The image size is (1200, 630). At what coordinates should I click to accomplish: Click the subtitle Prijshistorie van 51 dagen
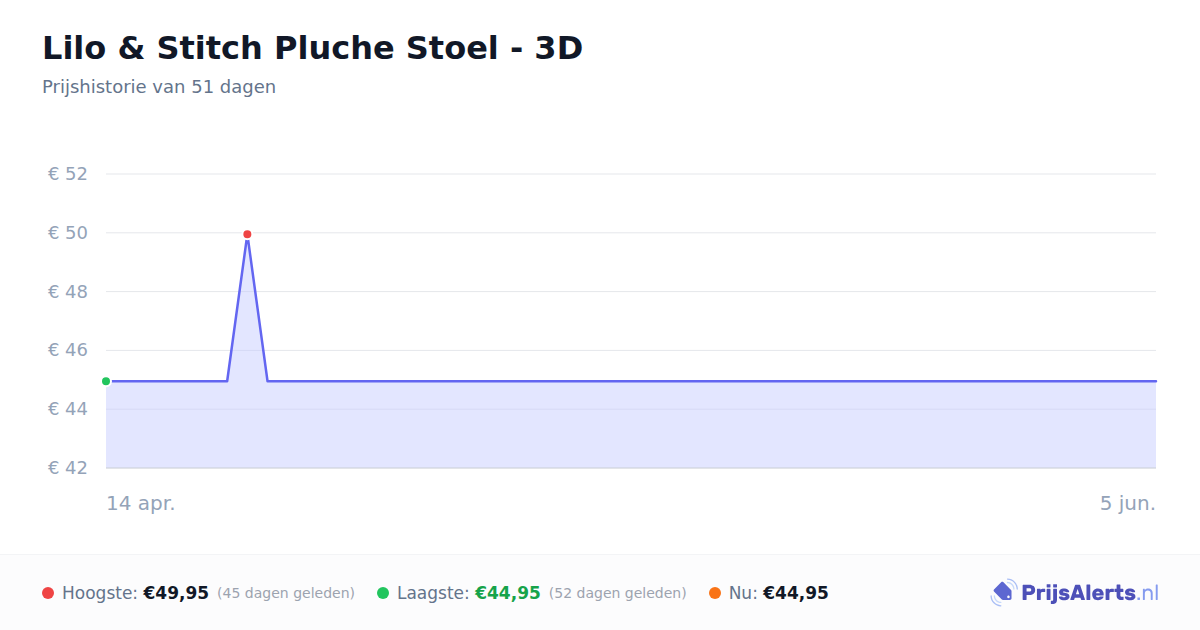coord(159,87)
